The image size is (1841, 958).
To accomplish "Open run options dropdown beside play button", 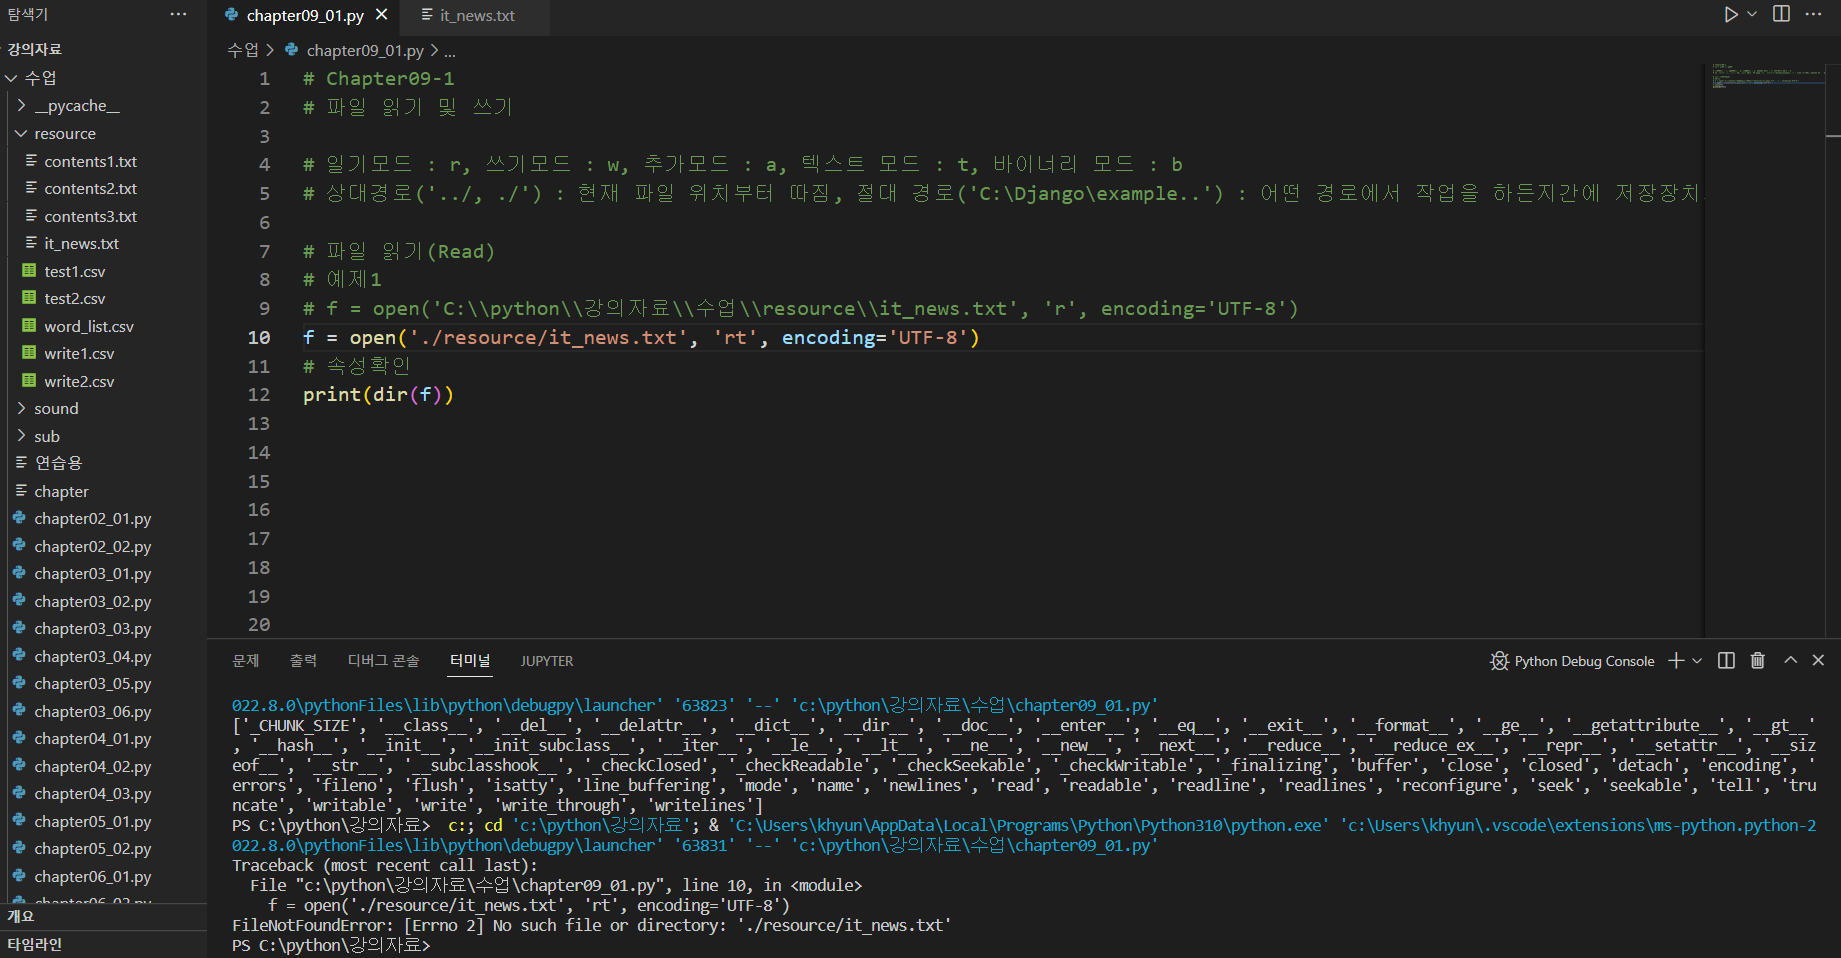I will coord(1752,15).
